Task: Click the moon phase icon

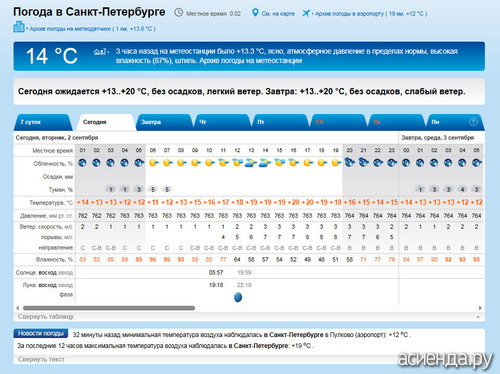Action: 238,297
